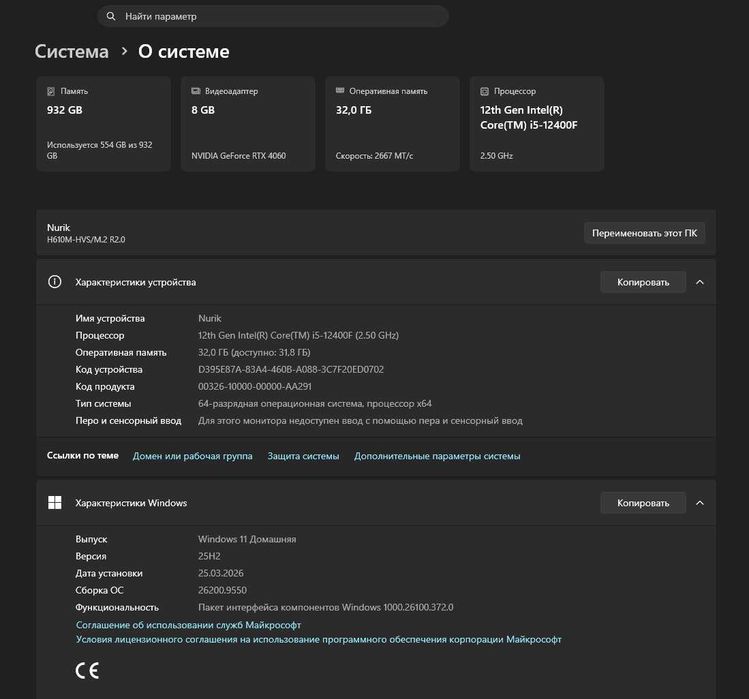This screenshot has height=699, width=749.
Task: Click the 2.50 GHz text in Процессор card
Action: pos(497,156)
